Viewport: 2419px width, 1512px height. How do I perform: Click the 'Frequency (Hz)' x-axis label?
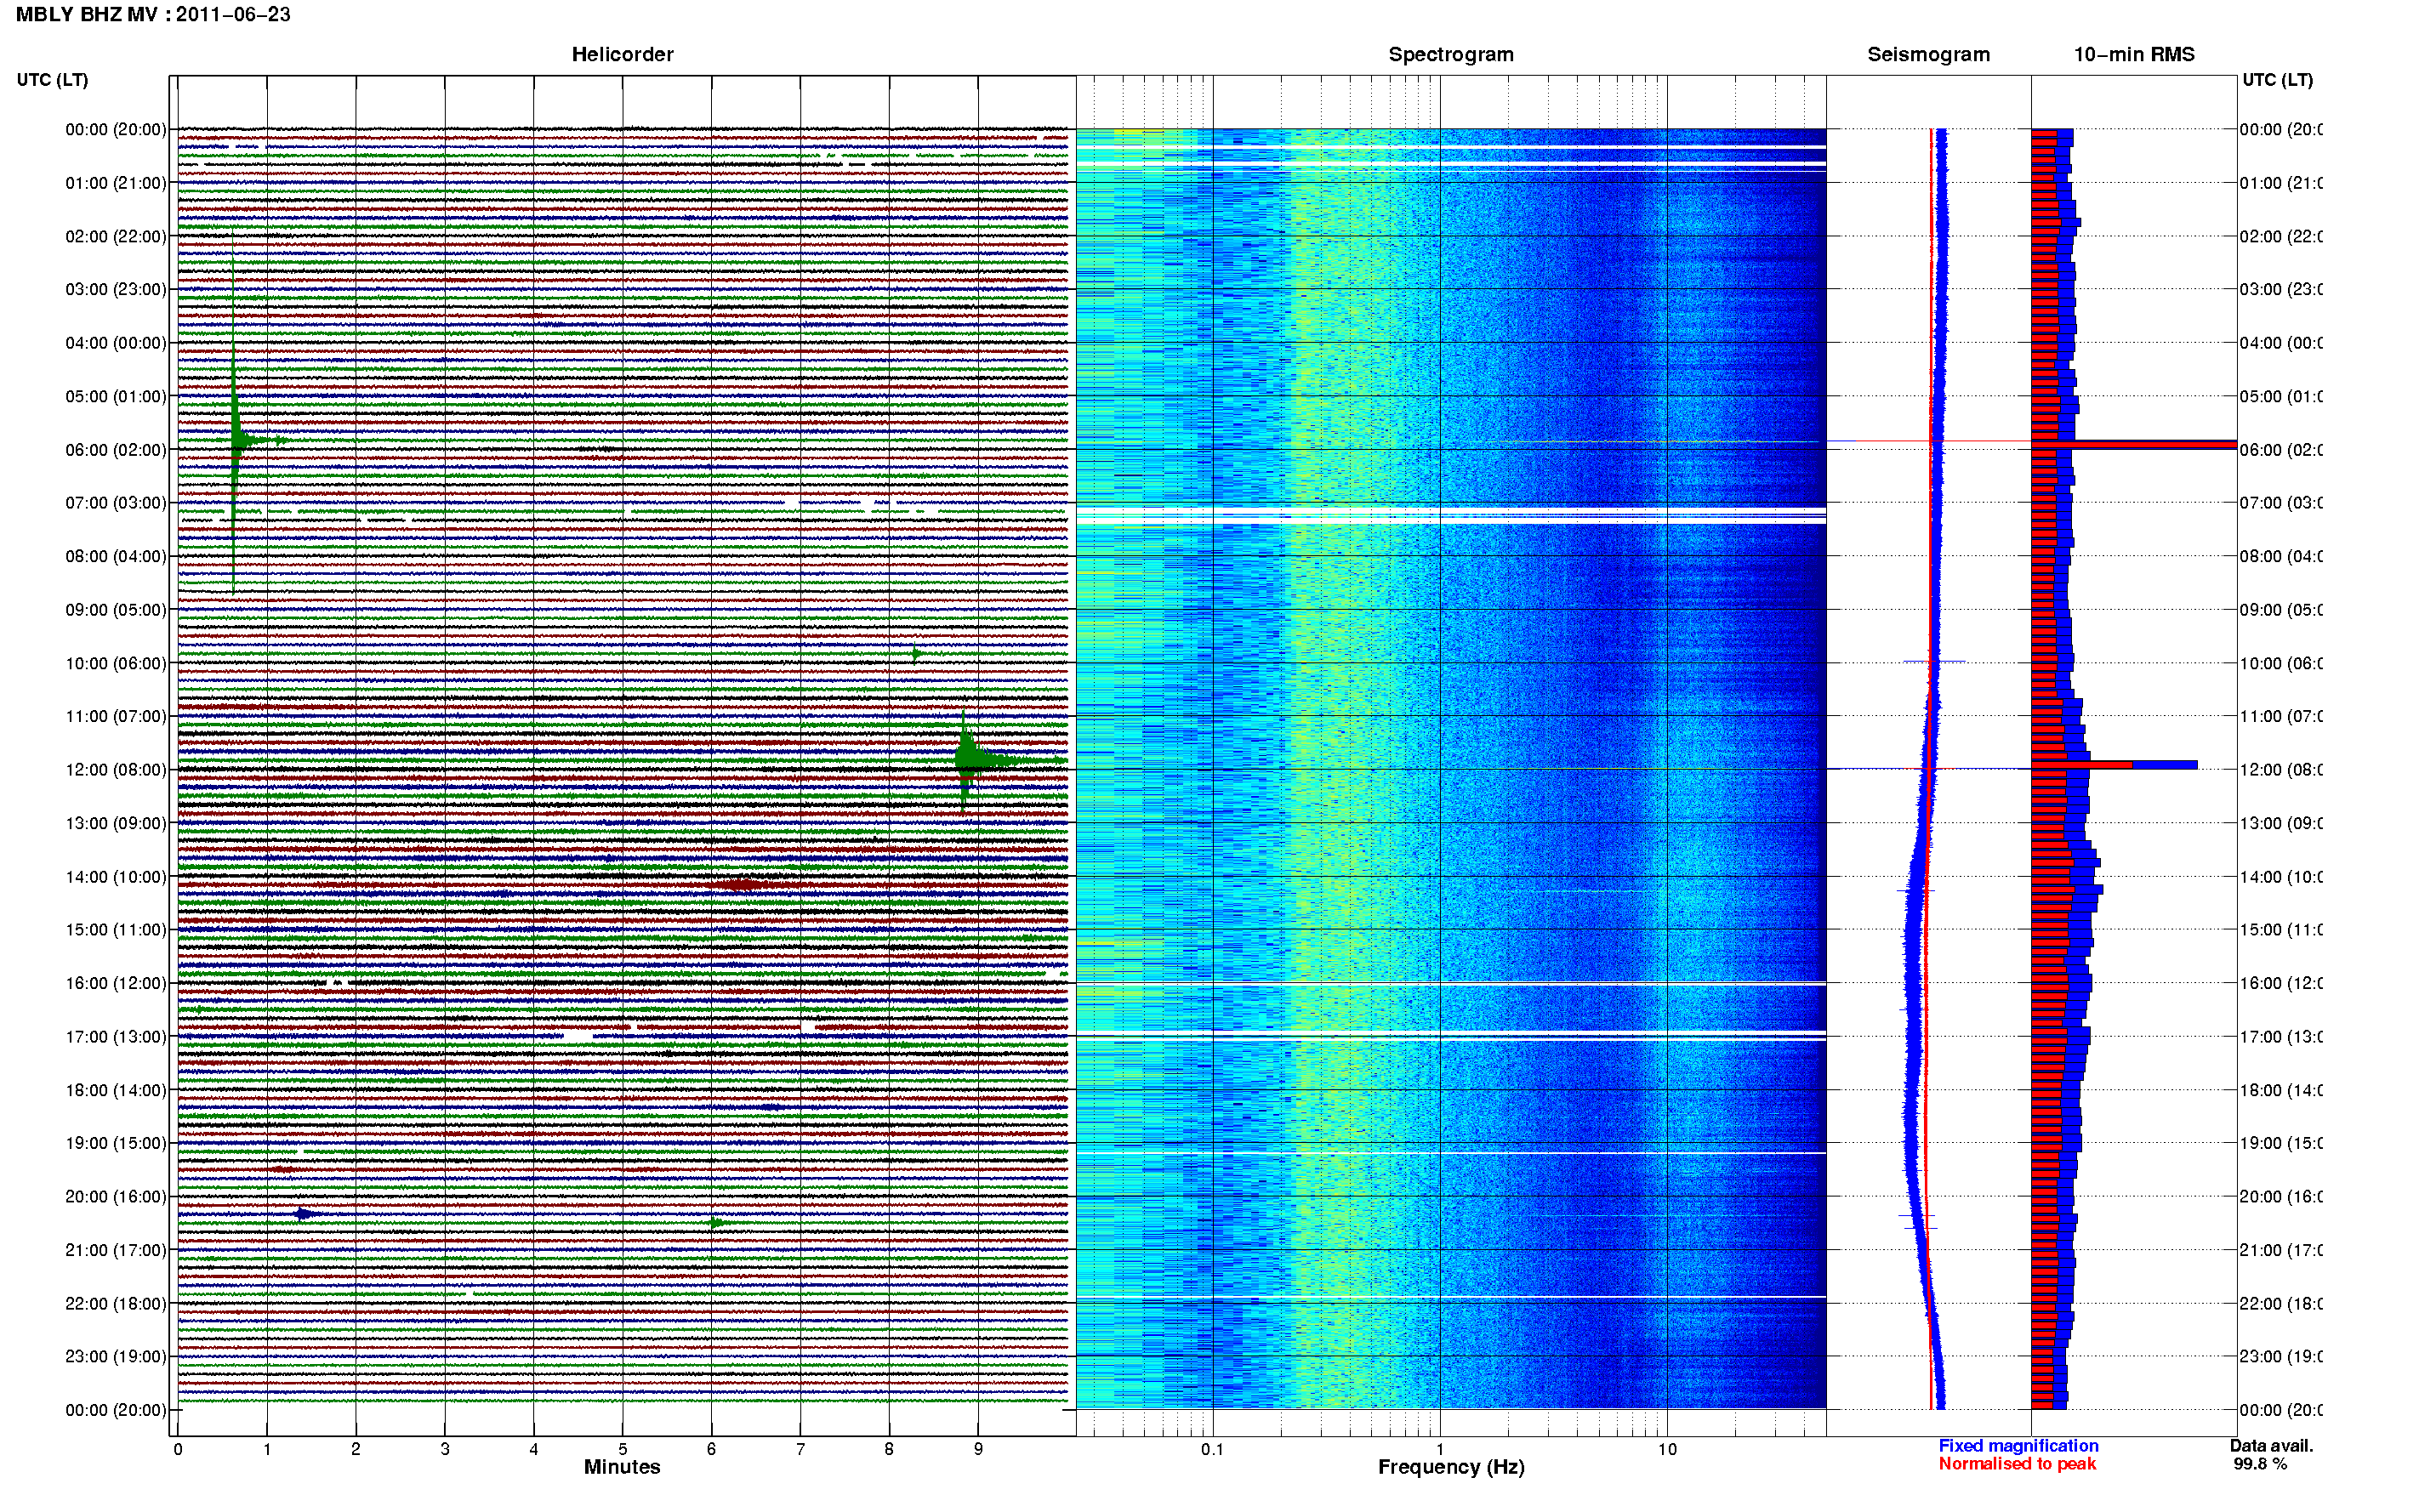point(1451,1467)
